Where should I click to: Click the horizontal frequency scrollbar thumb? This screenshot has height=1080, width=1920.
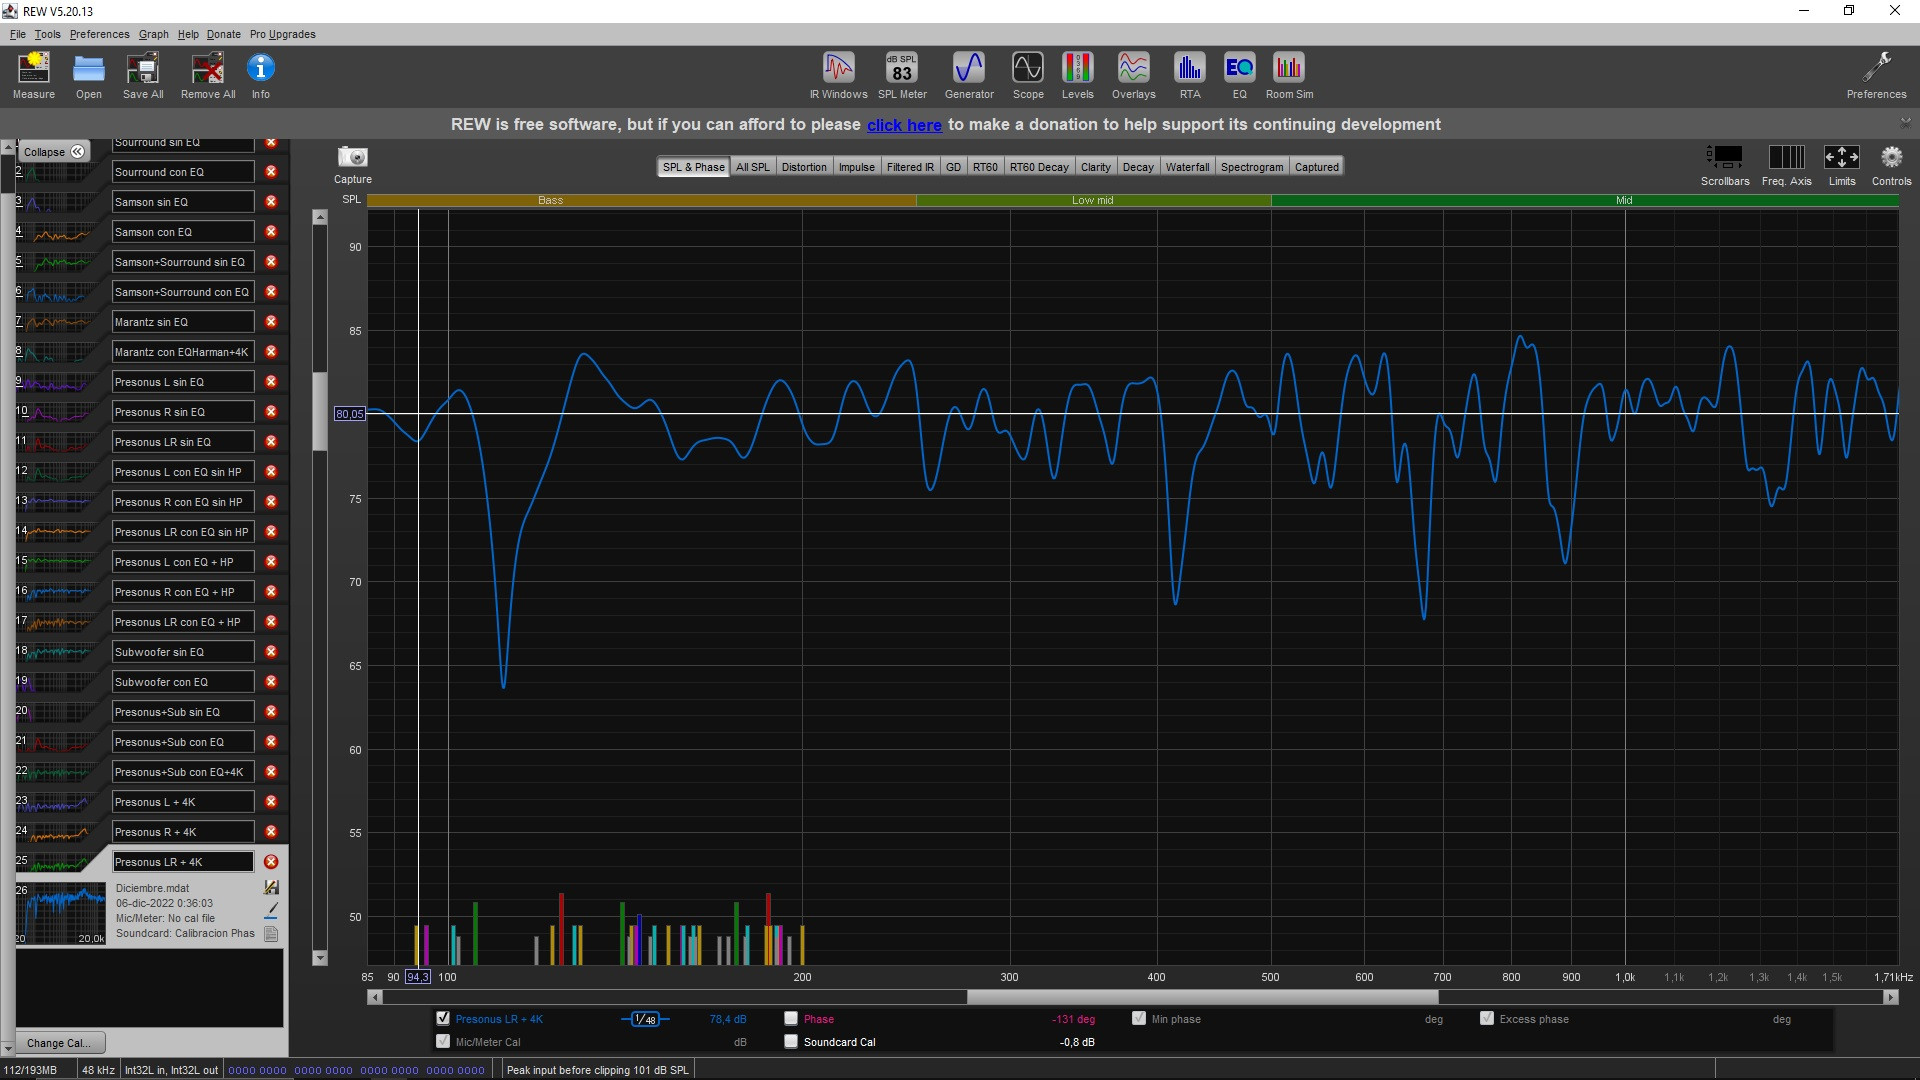[1202, 997]
